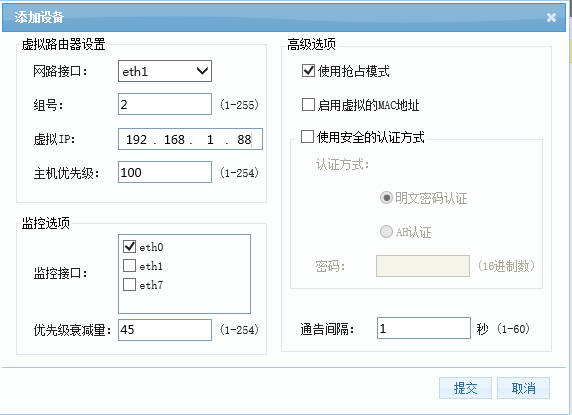This screenshot has height=415, width=572.
Task: Click the (16进制数) hint text
Action: coord(506,266)
